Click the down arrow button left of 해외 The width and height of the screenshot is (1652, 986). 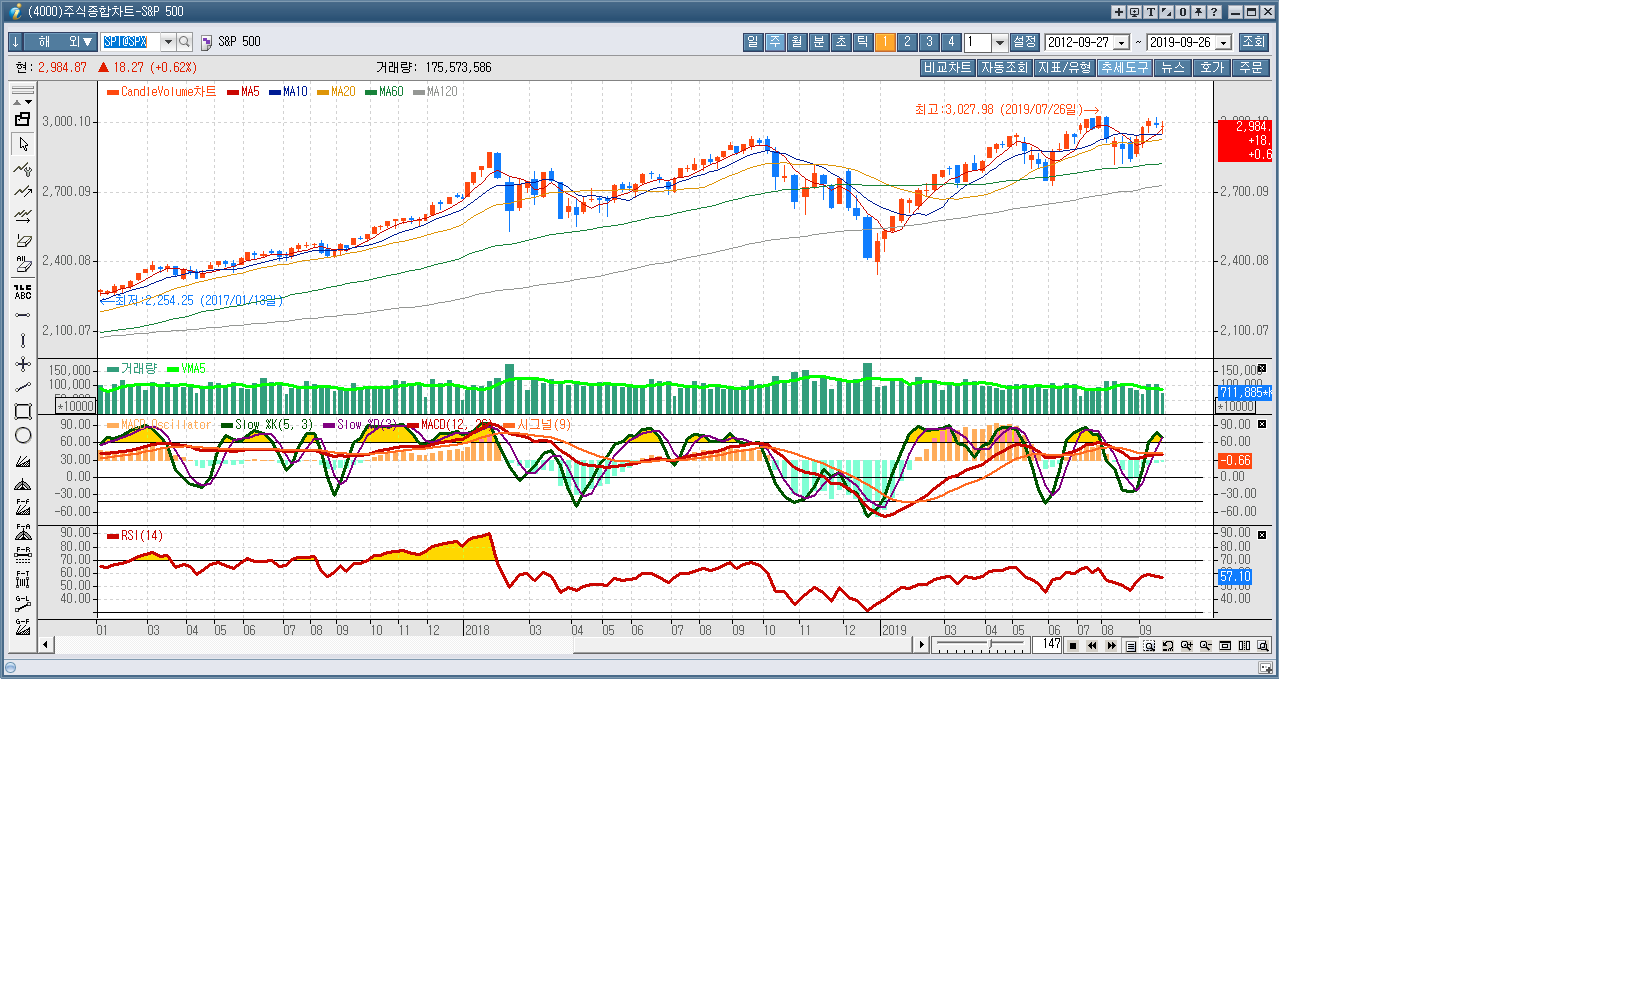(x=16, y=42)
